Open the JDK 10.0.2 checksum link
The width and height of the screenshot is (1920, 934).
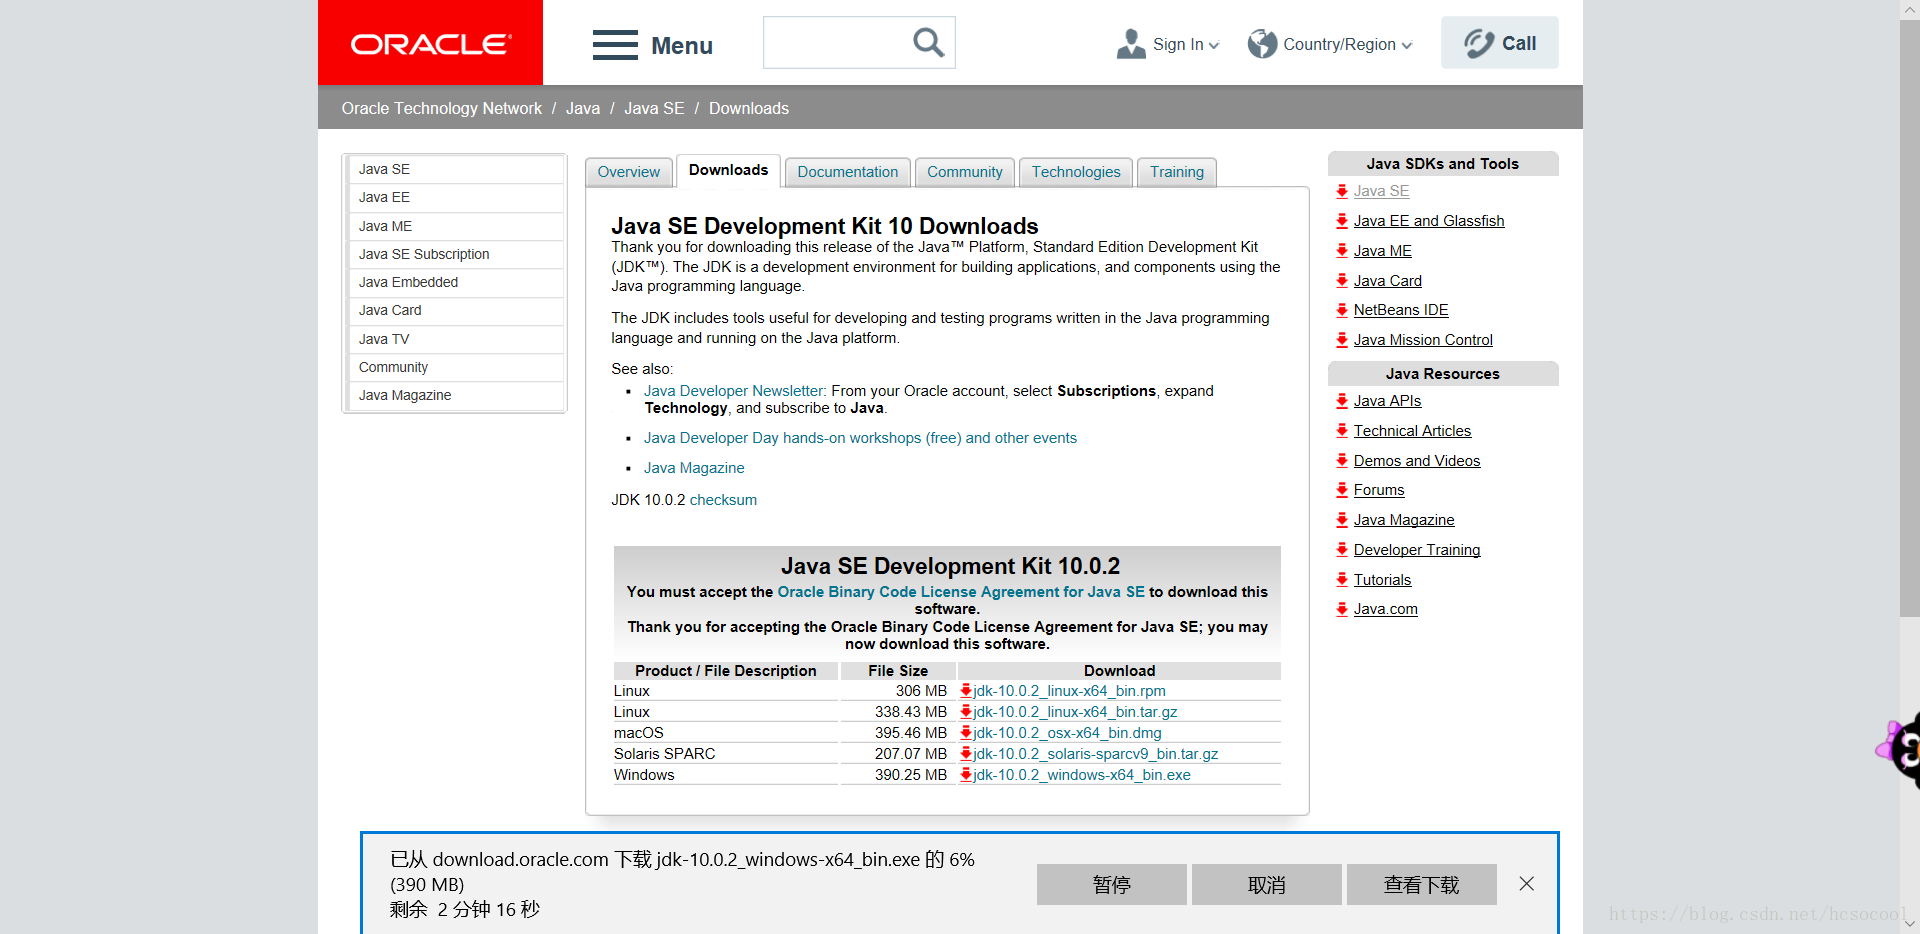[x=723, y=500]
